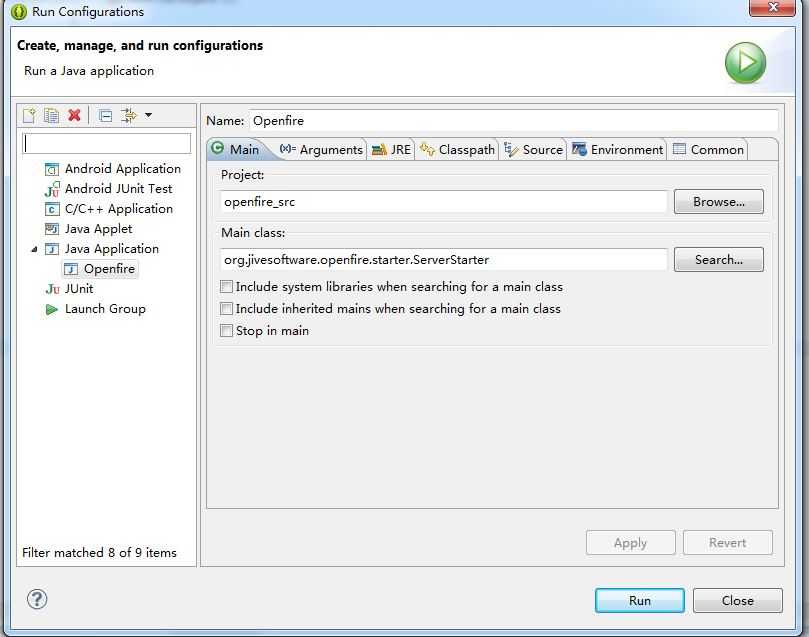
Task: Click the Java Applet icon
Action: coord(52,229)
